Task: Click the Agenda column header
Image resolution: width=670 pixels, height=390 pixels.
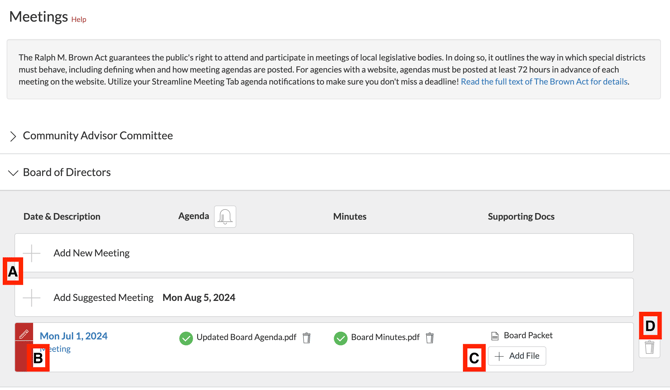Action: [x=194, y=216]
